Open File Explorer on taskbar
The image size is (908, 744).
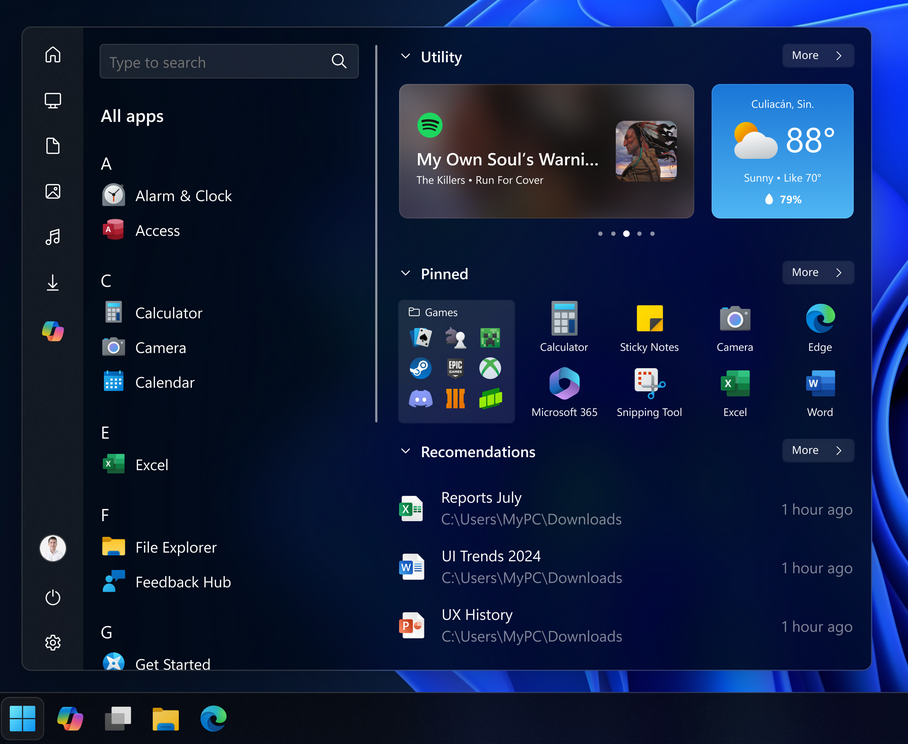click(x=166, y=719)
